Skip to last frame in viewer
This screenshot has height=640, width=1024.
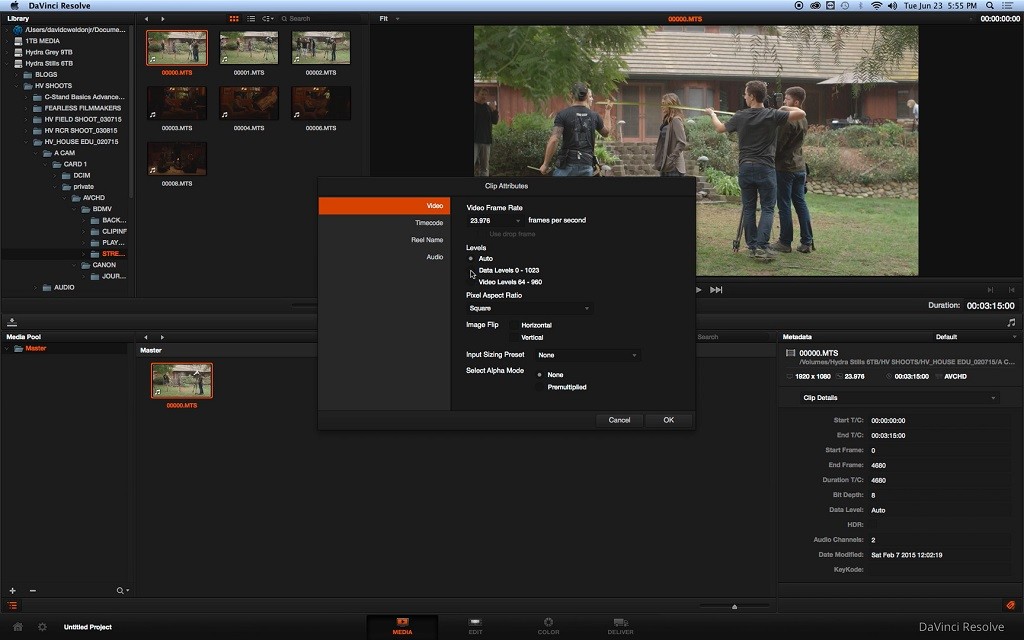tap(716, 290)
